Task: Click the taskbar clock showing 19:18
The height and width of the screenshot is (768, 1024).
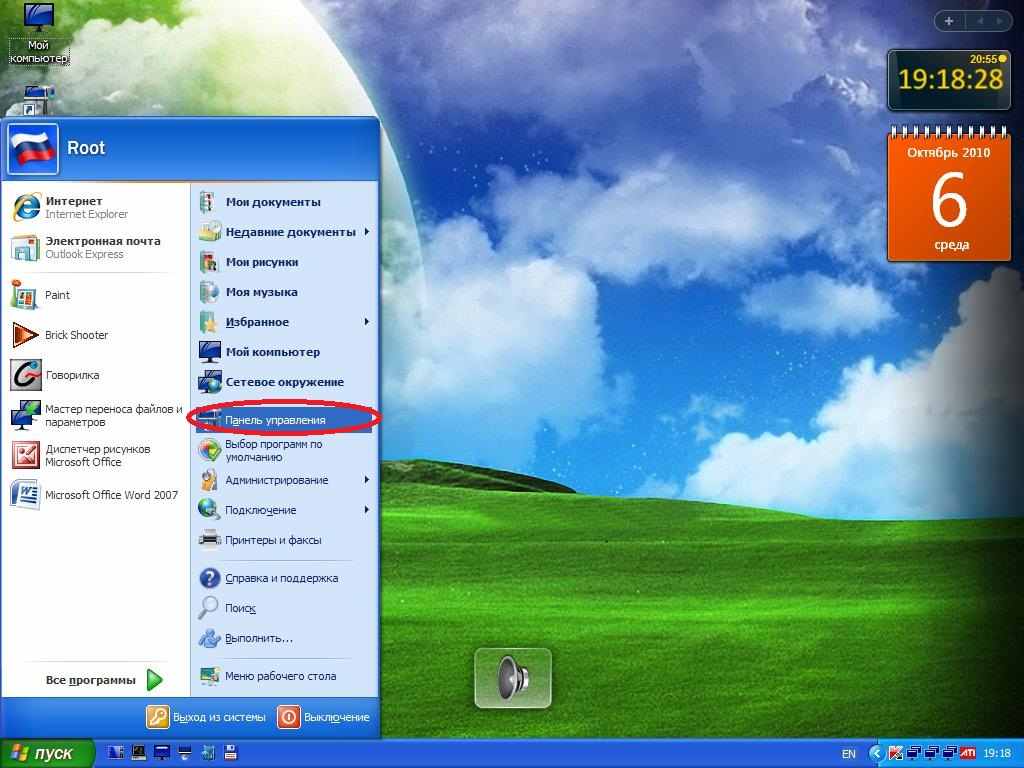Action: pos(997,754)
